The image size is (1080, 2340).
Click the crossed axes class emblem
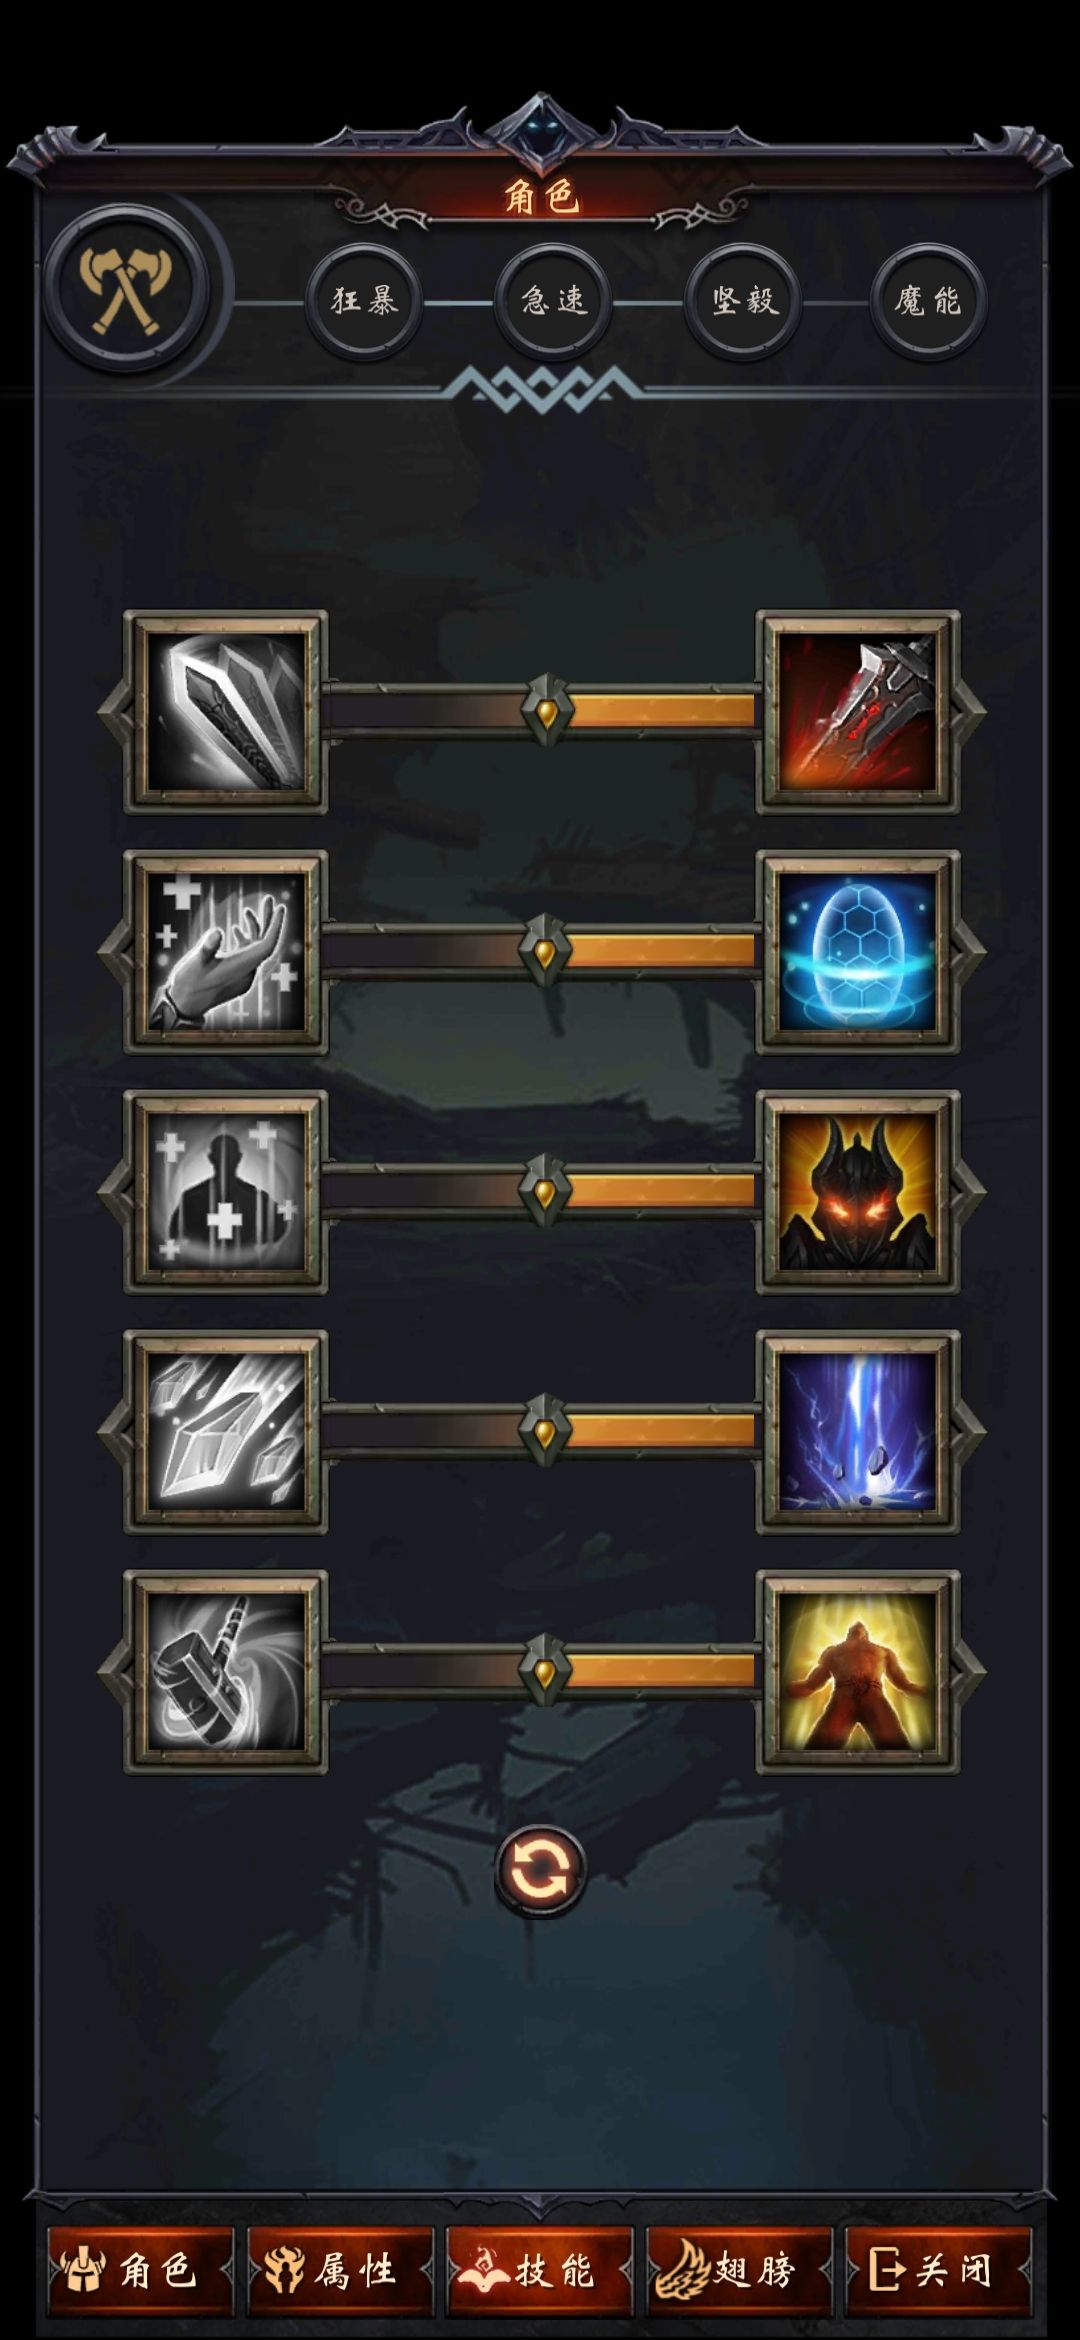[126, 290]
